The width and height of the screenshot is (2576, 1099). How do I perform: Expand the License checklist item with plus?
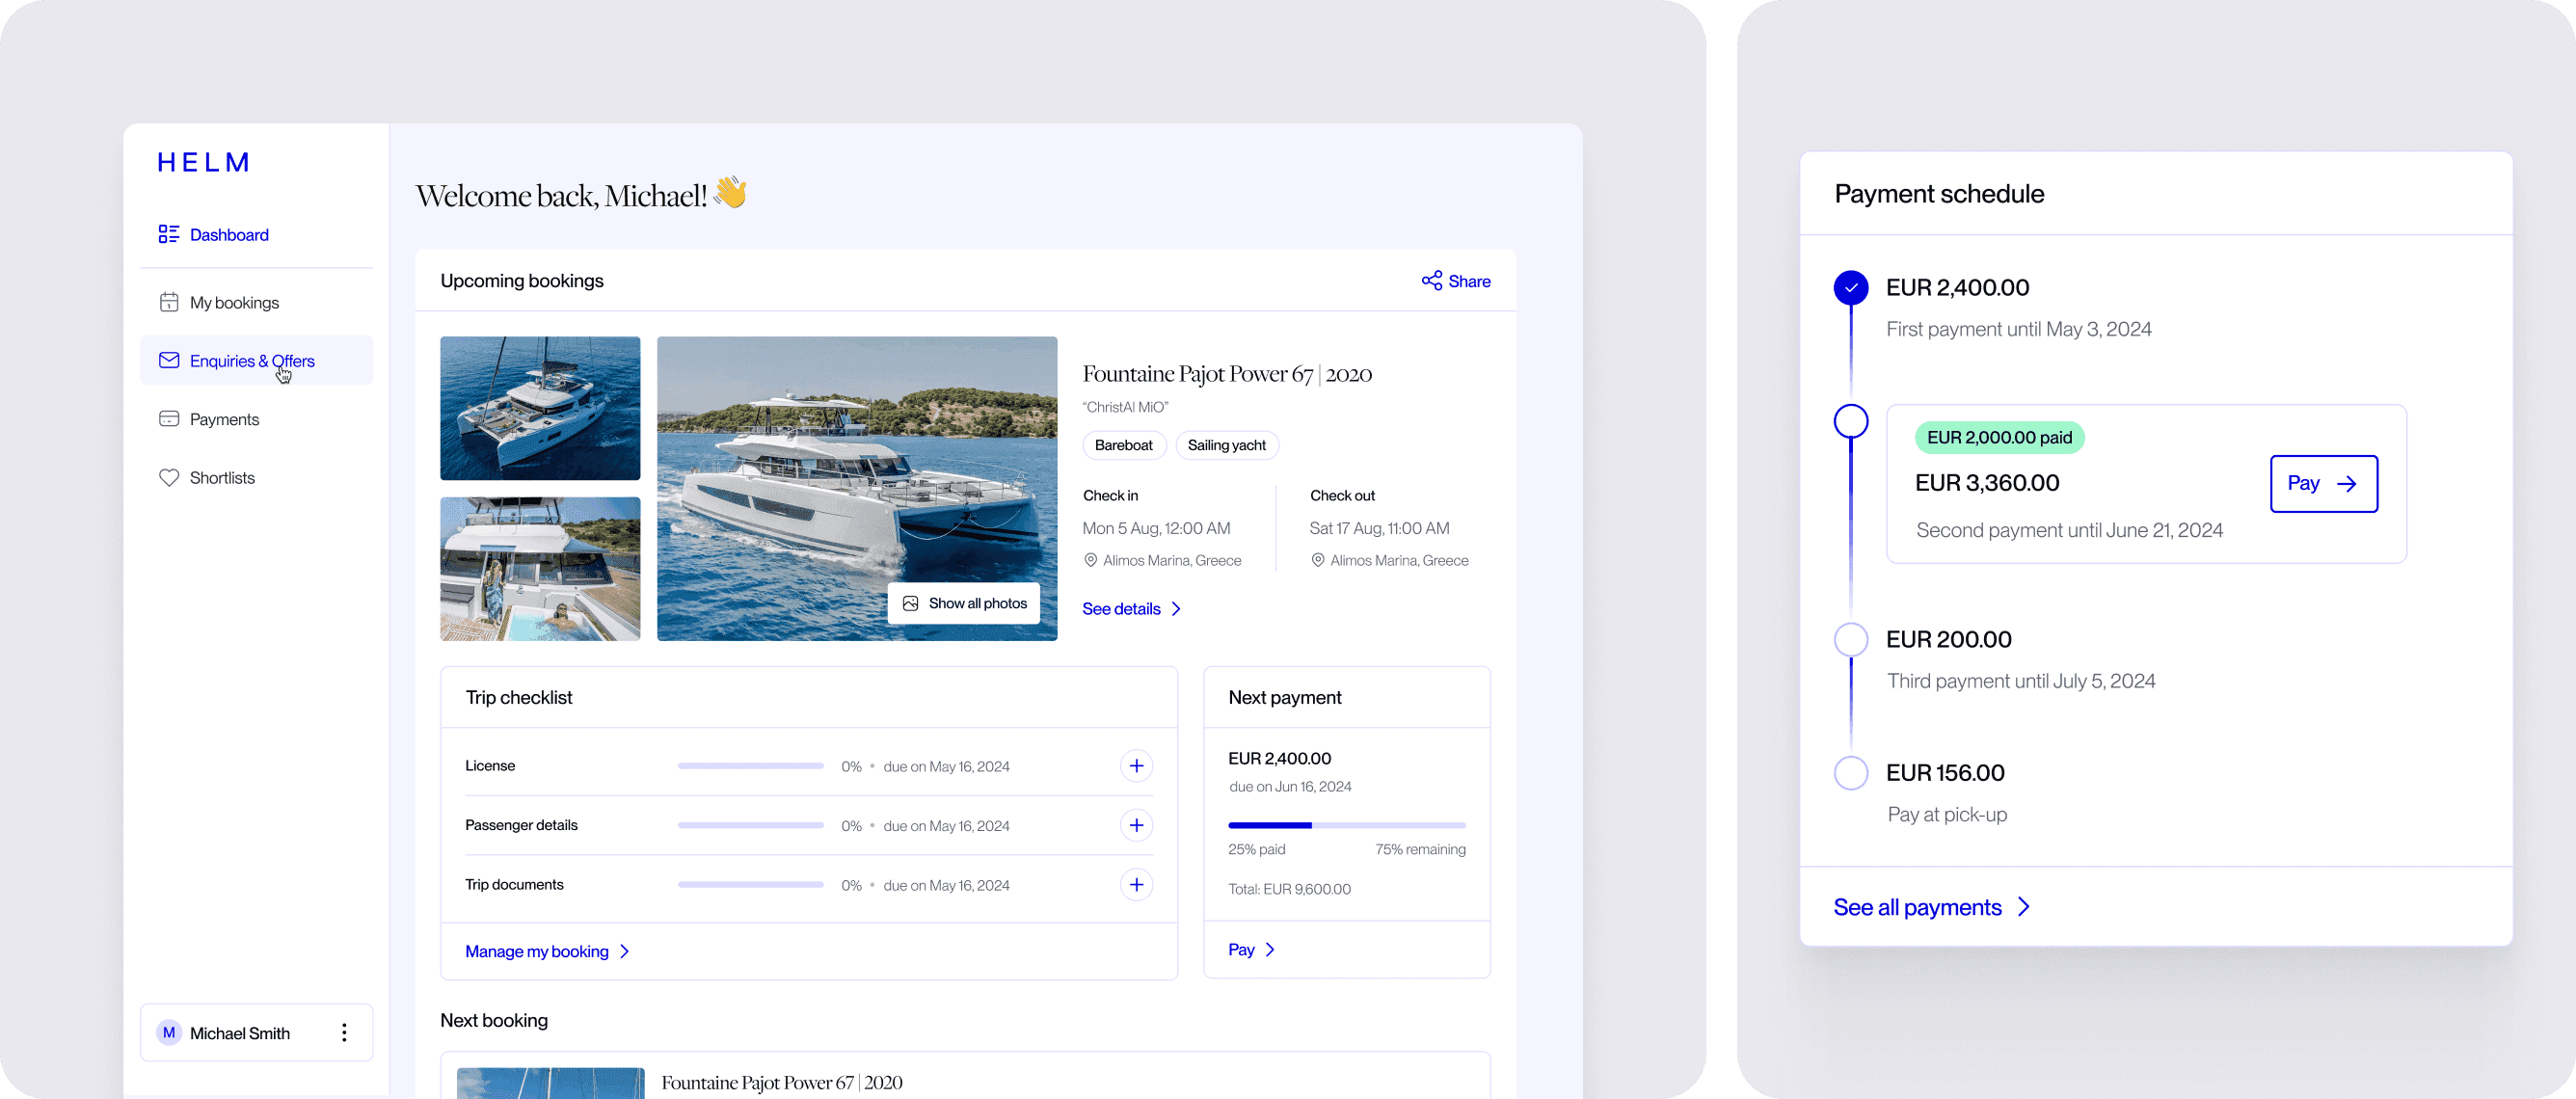pyautogui.click(x=1135, y=766)
